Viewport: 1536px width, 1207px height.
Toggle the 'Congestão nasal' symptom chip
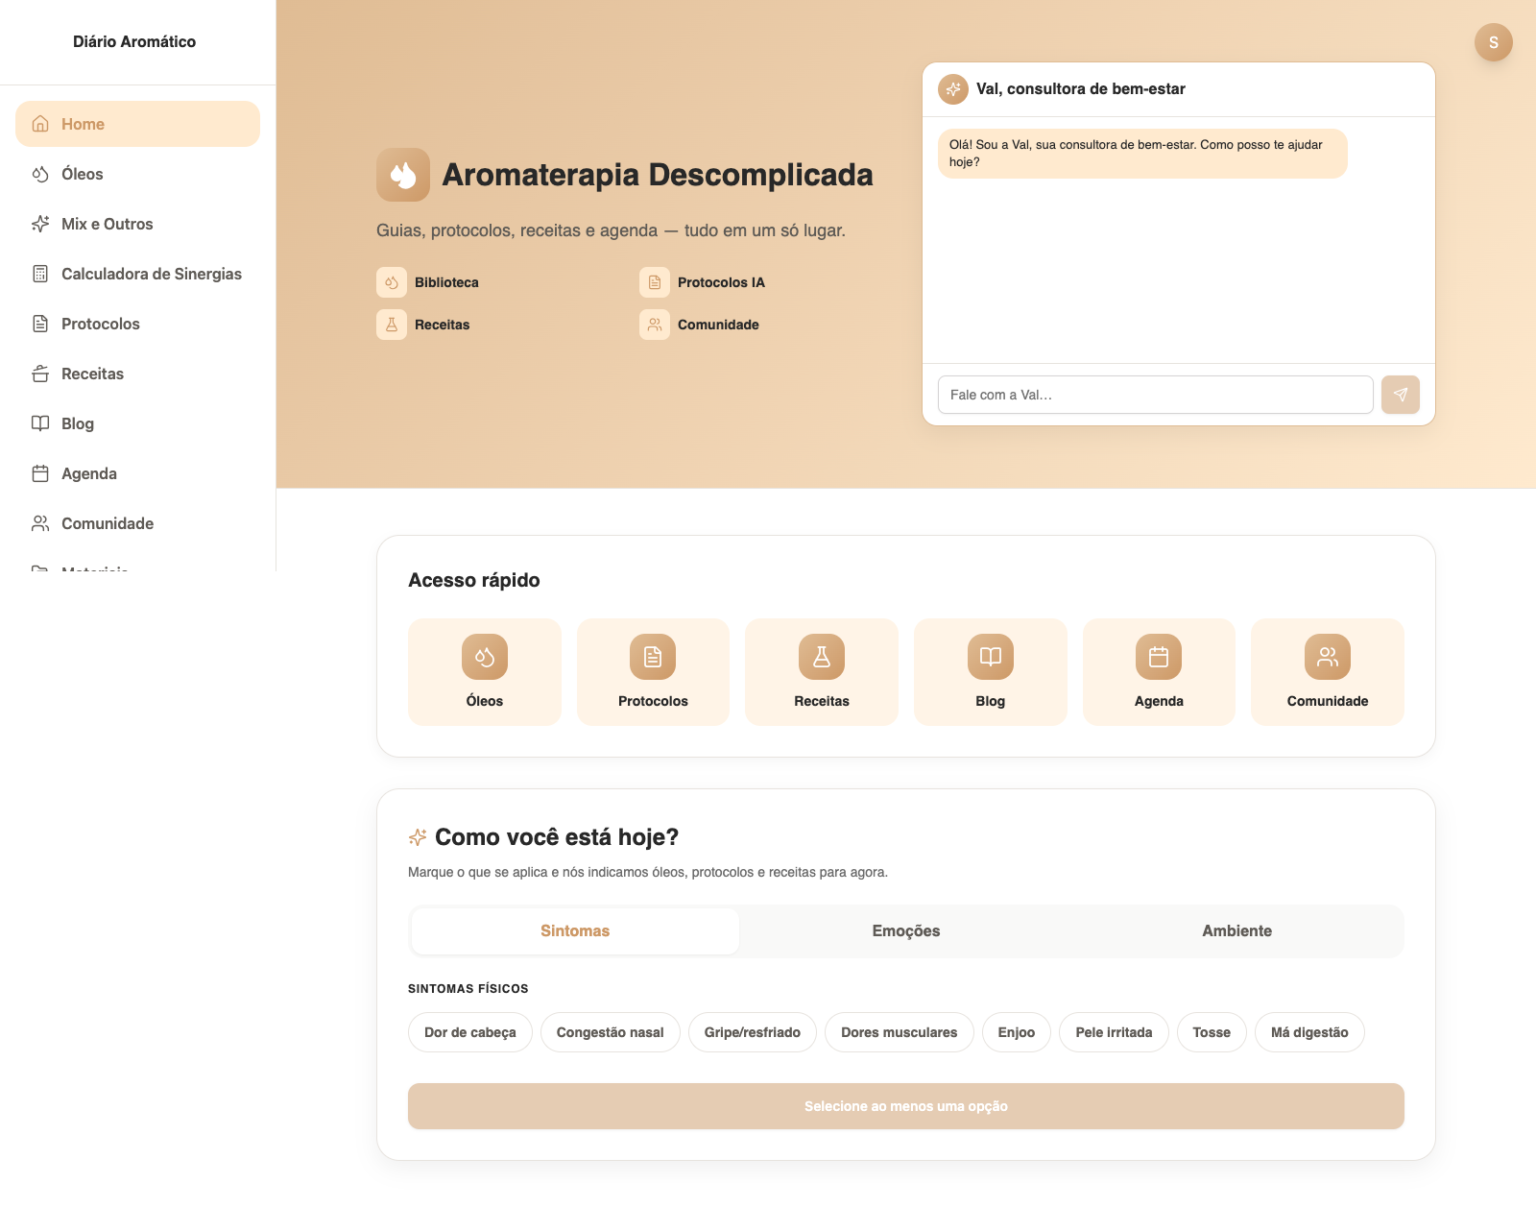point(610,1032)
